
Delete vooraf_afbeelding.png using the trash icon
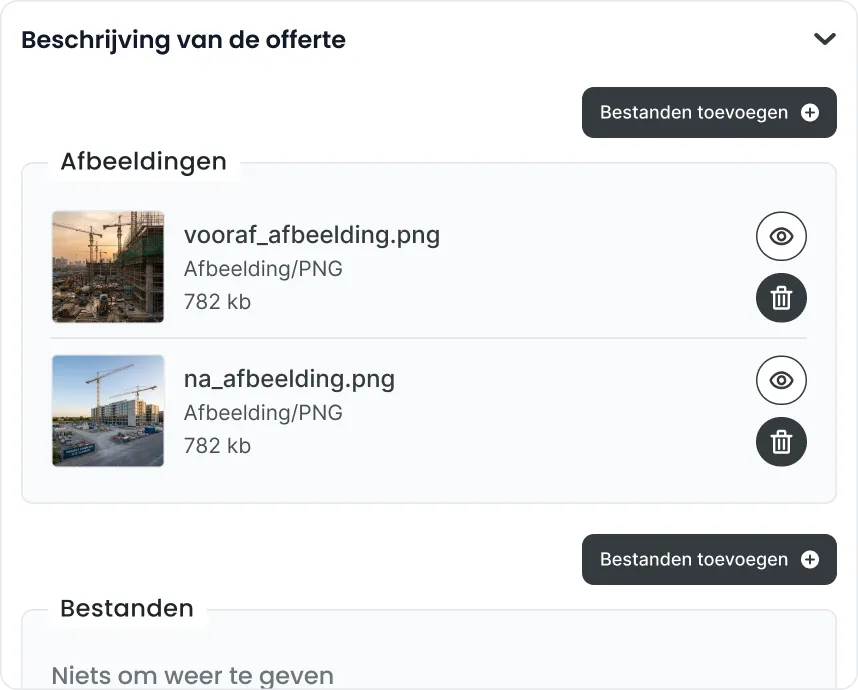coord(781,298)
